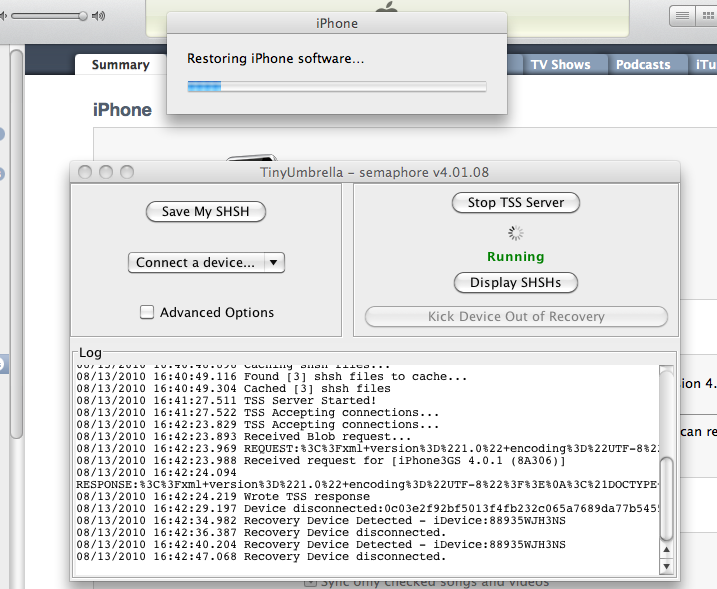Click the 16:42:47.068 Recovery Device disconnected line
The image size is (717, 589).
pos(261,557)
